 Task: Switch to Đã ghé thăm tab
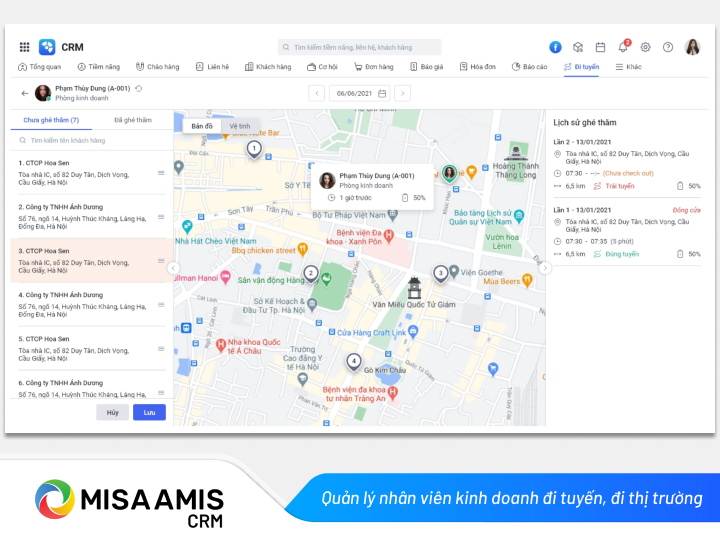133,120
